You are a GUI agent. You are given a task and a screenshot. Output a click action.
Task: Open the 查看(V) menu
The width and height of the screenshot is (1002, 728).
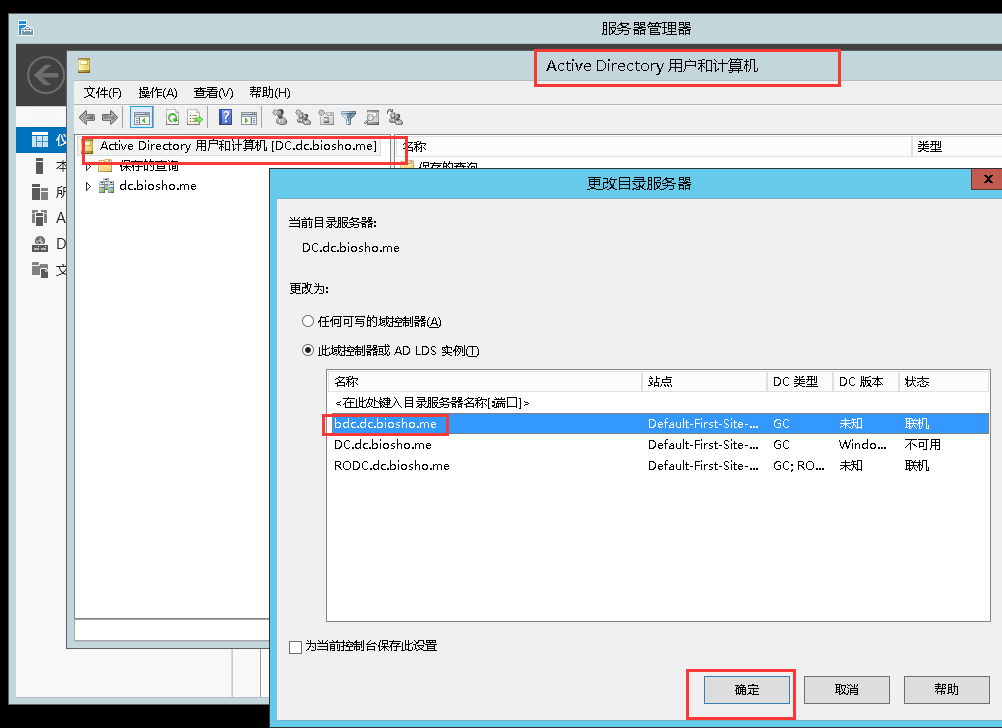[213, 93]
